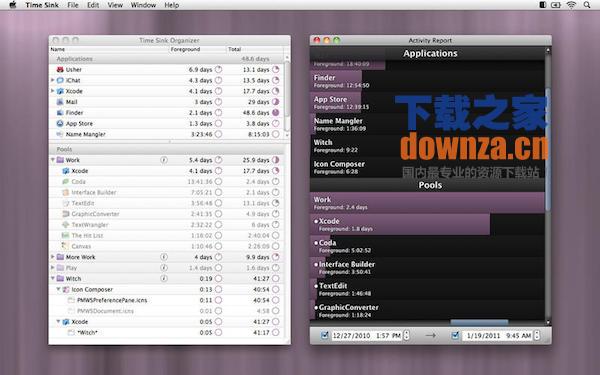This screenshot has width=600, height=375.
Task: Open the Work pool info button
Action: [x=164, y=160]
